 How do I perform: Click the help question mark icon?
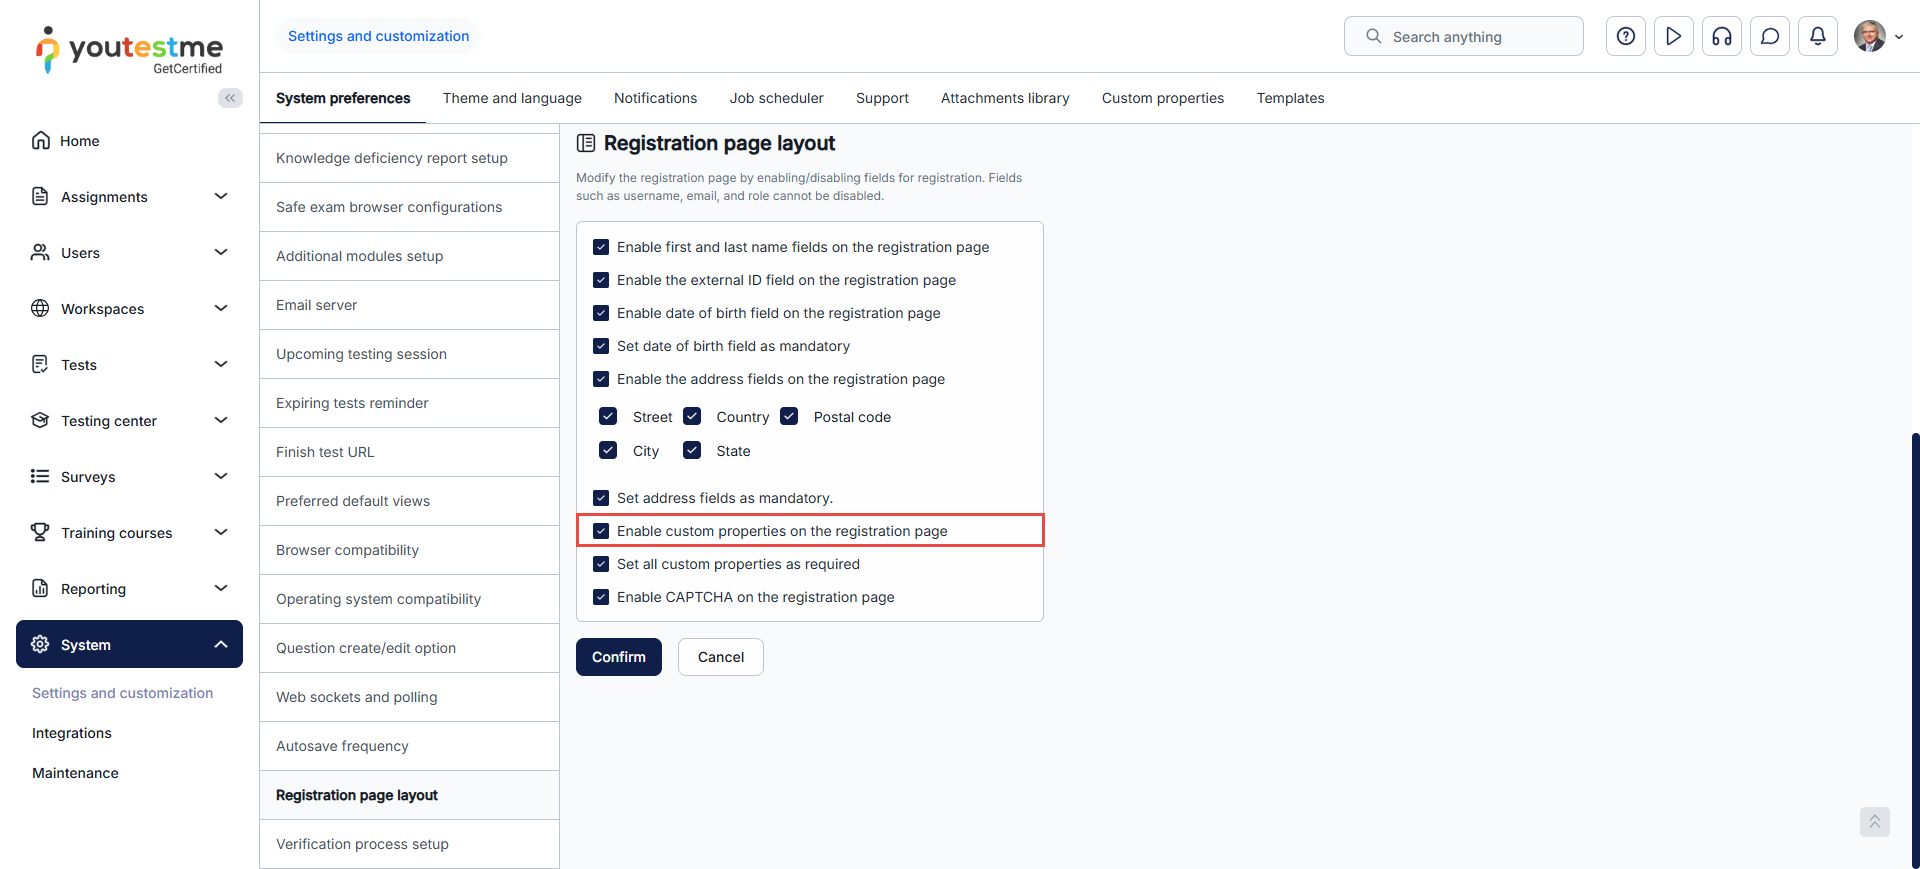pyautogui.click(x=1626, y=37)
